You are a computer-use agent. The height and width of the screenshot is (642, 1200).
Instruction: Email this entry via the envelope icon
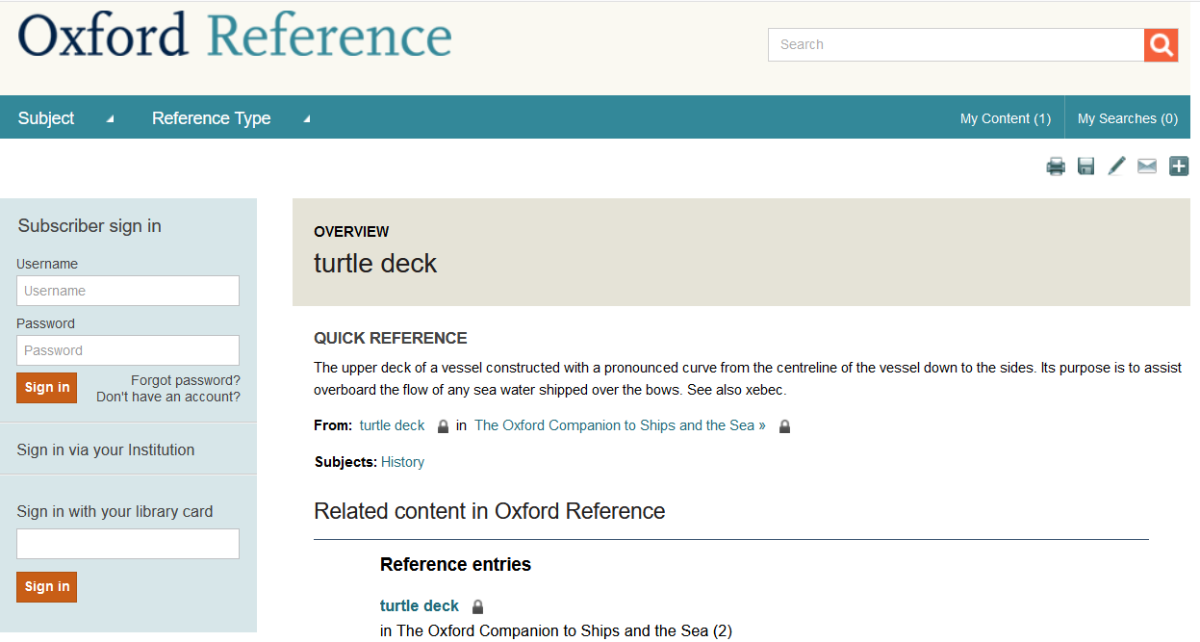coord(1147,166)
